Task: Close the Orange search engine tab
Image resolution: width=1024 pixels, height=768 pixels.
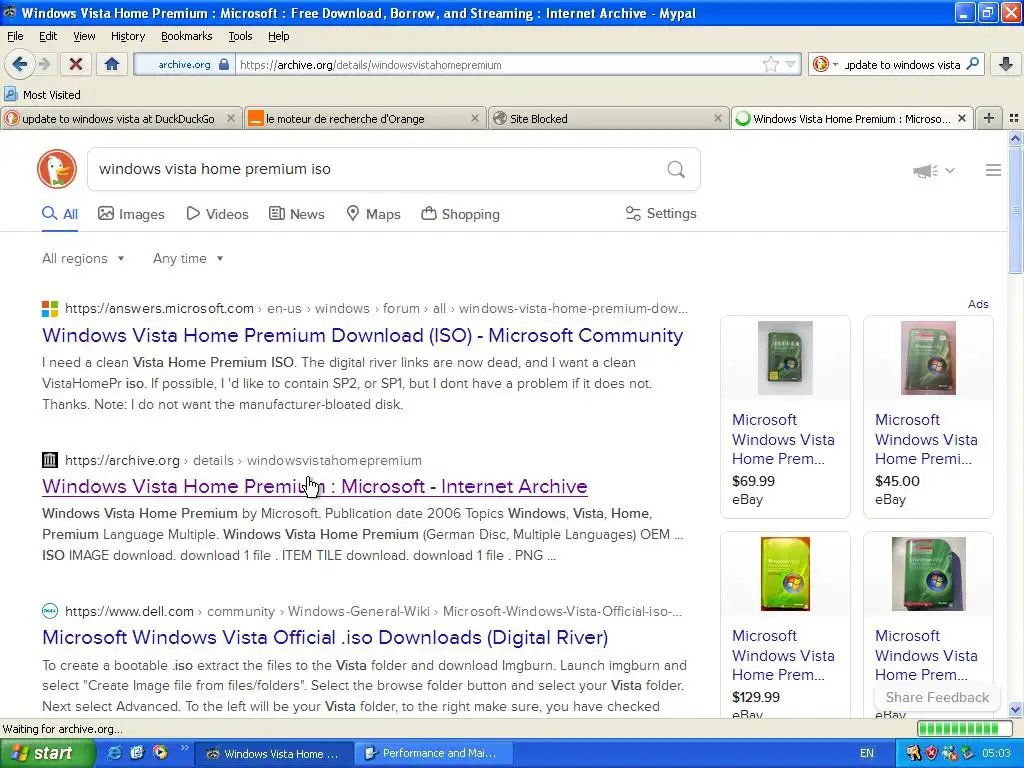Action: (x=475, y=118)
